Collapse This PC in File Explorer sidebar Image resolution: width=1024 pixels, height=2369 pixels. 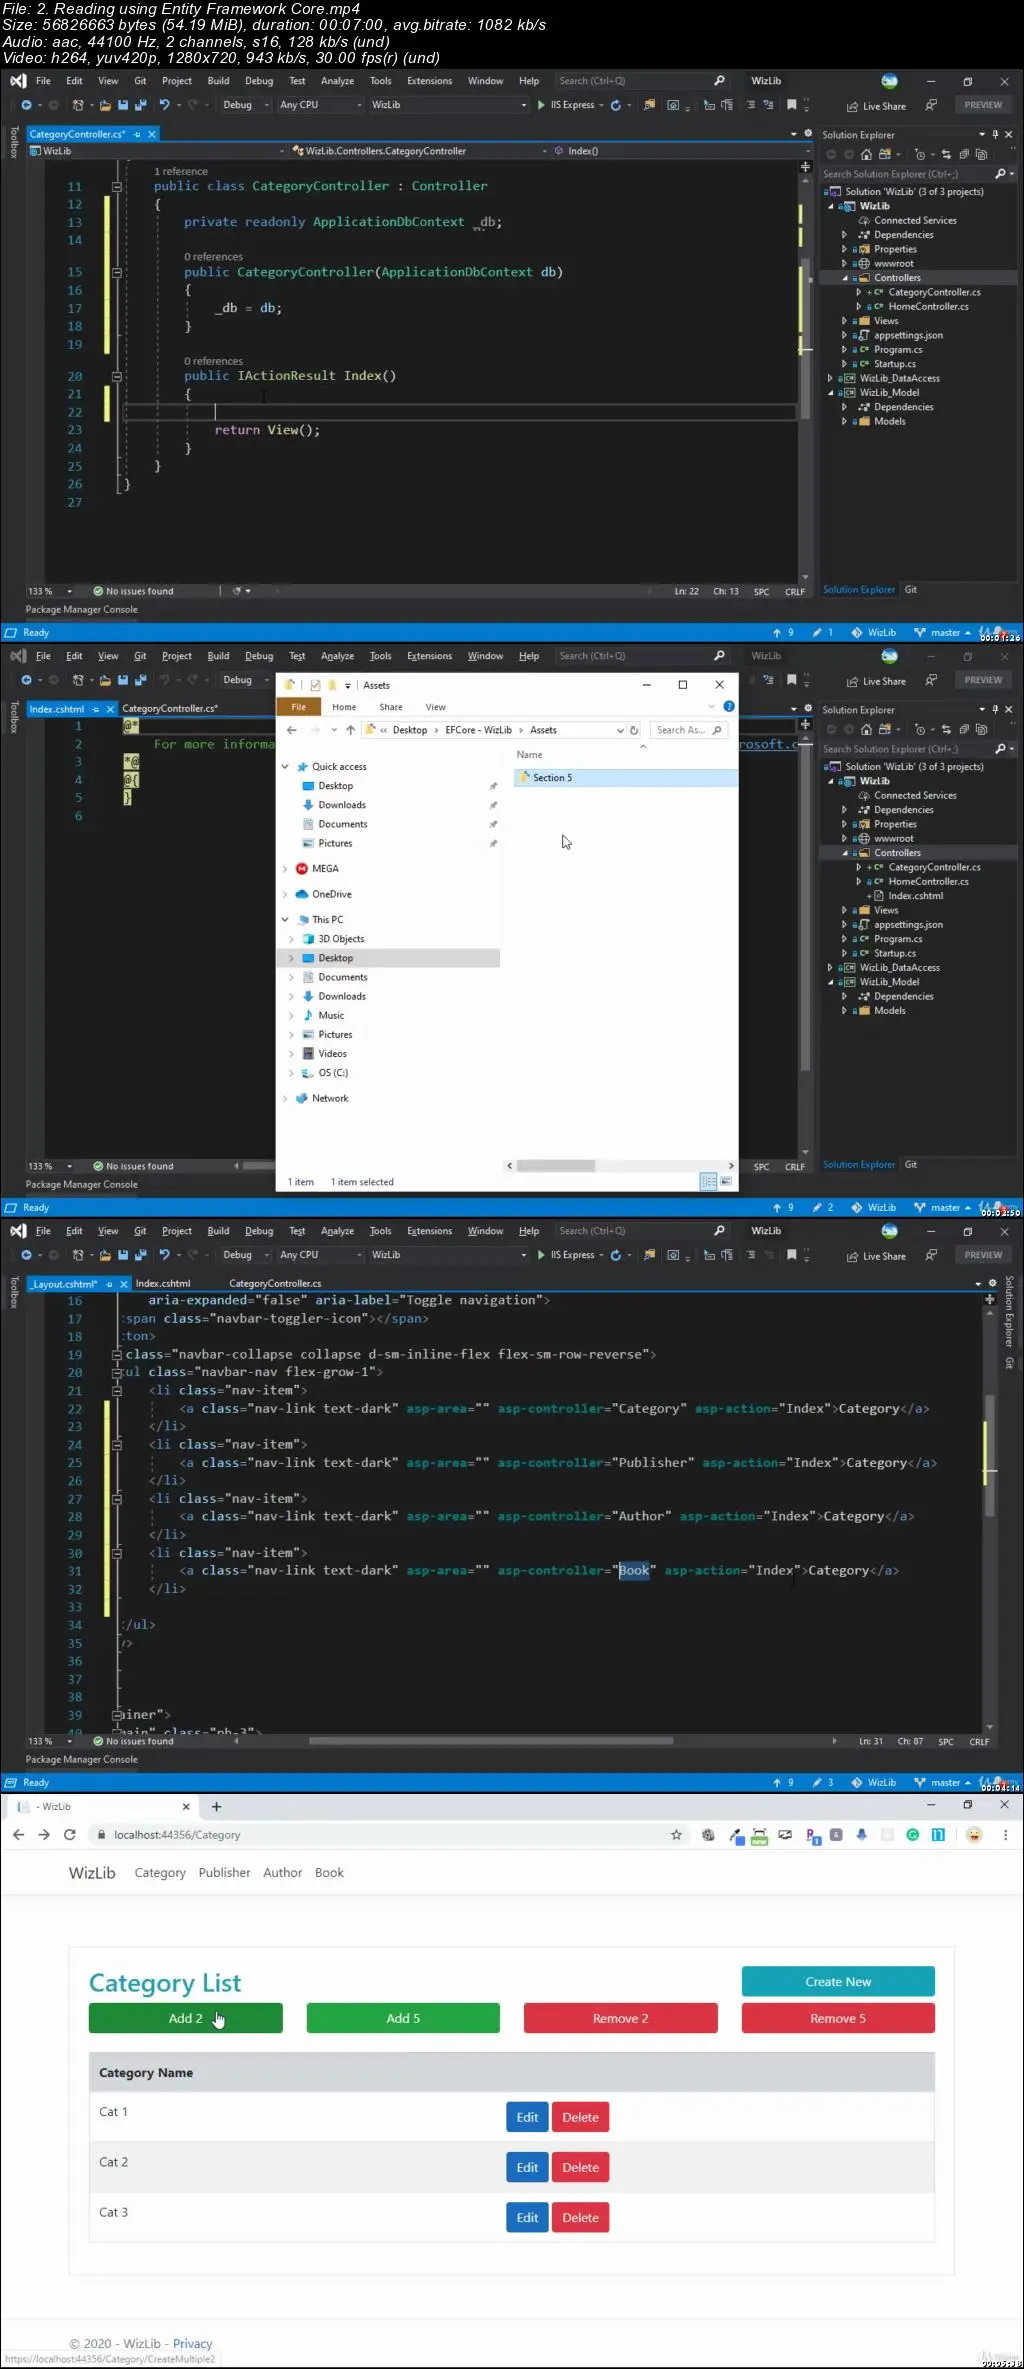coord(285,920)
